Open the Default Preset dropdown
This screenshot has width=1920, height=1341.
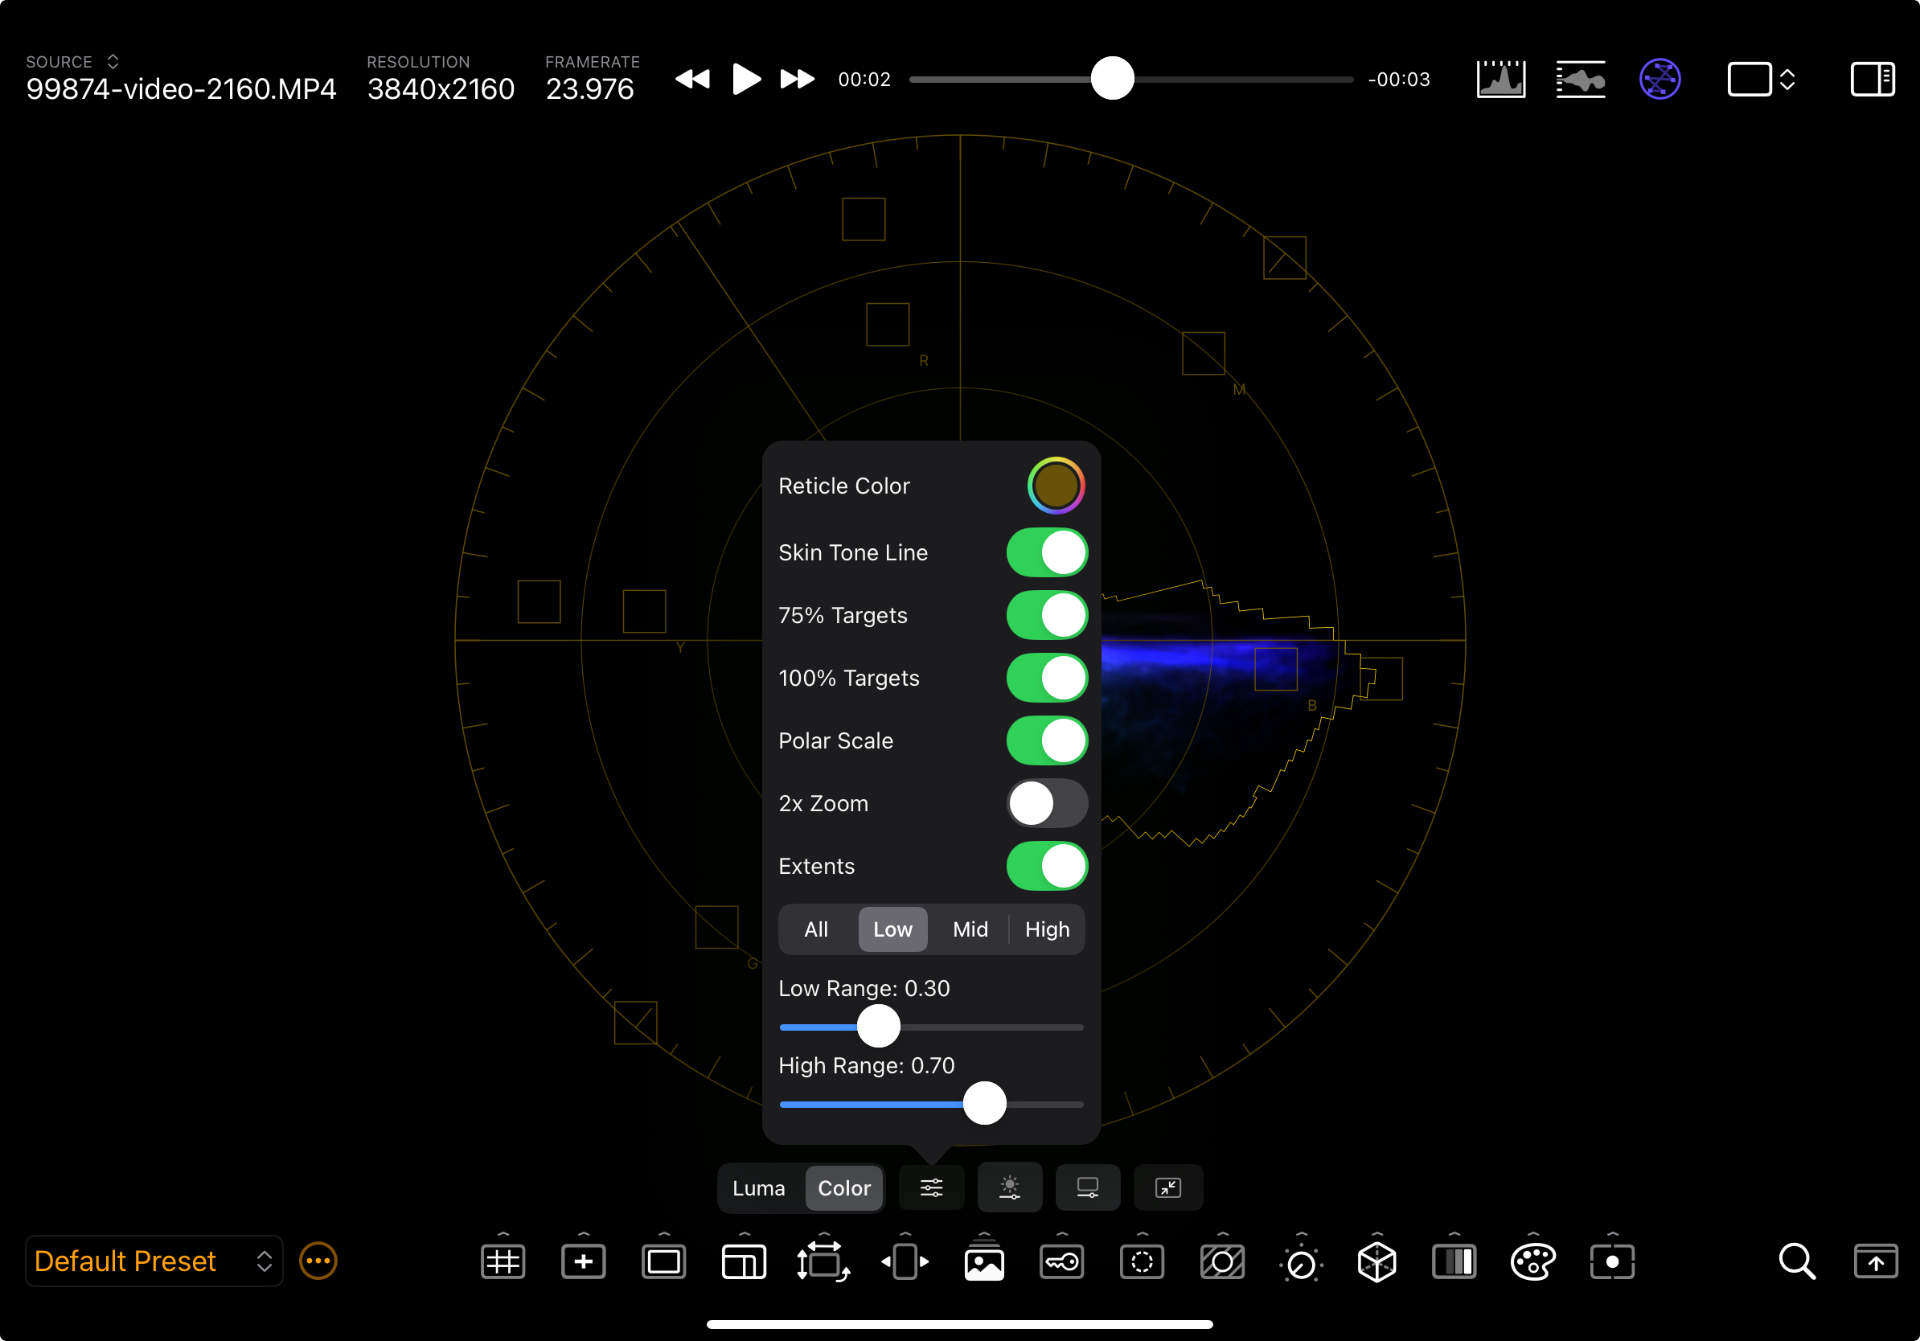[153, 1261]
